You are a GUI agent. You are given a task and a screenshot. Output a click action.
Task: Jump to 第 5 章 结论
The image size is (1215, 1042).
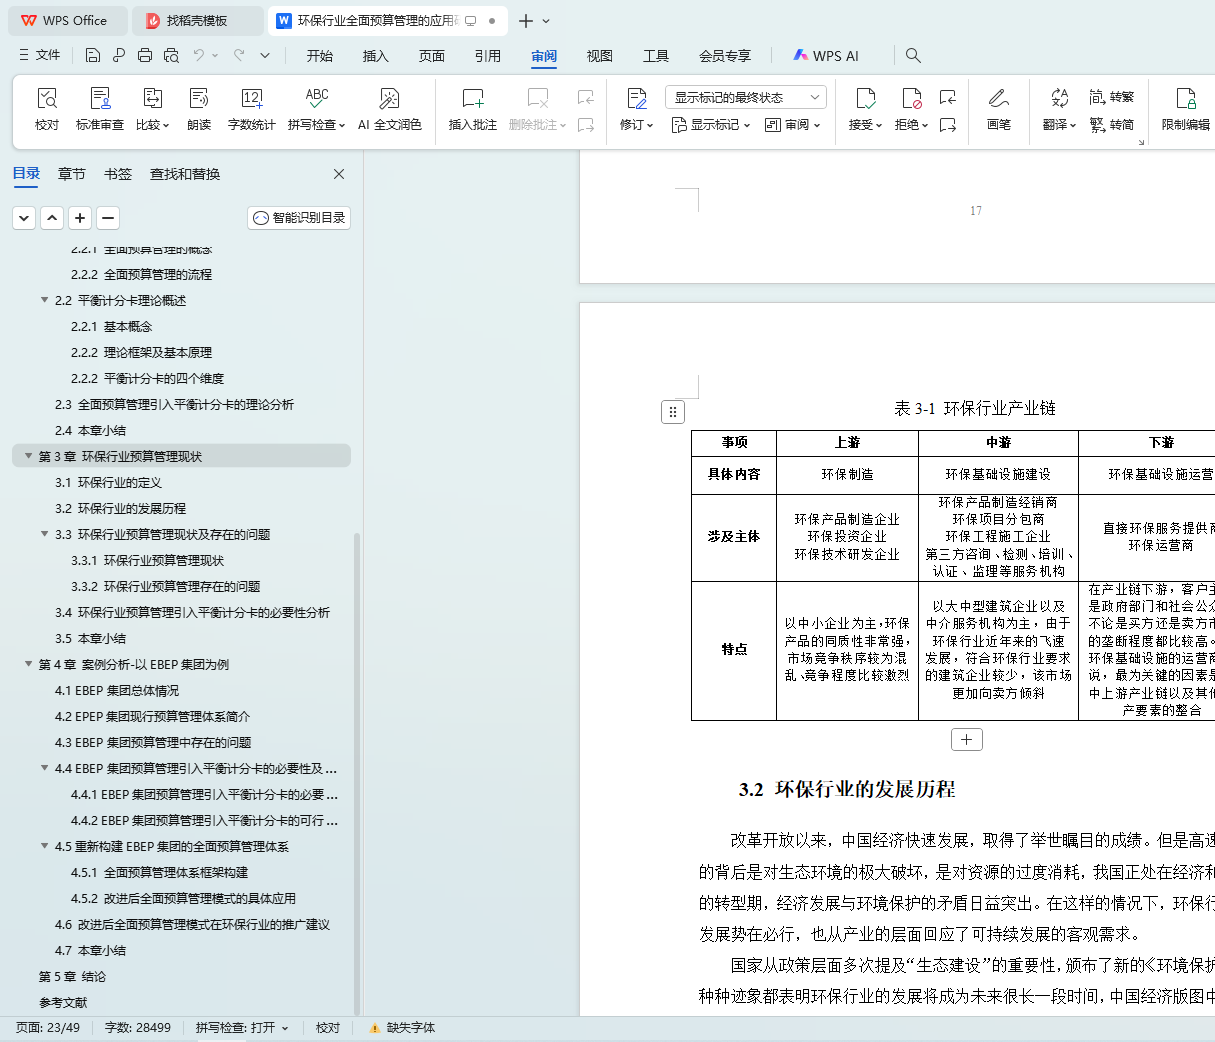point(72,976)
